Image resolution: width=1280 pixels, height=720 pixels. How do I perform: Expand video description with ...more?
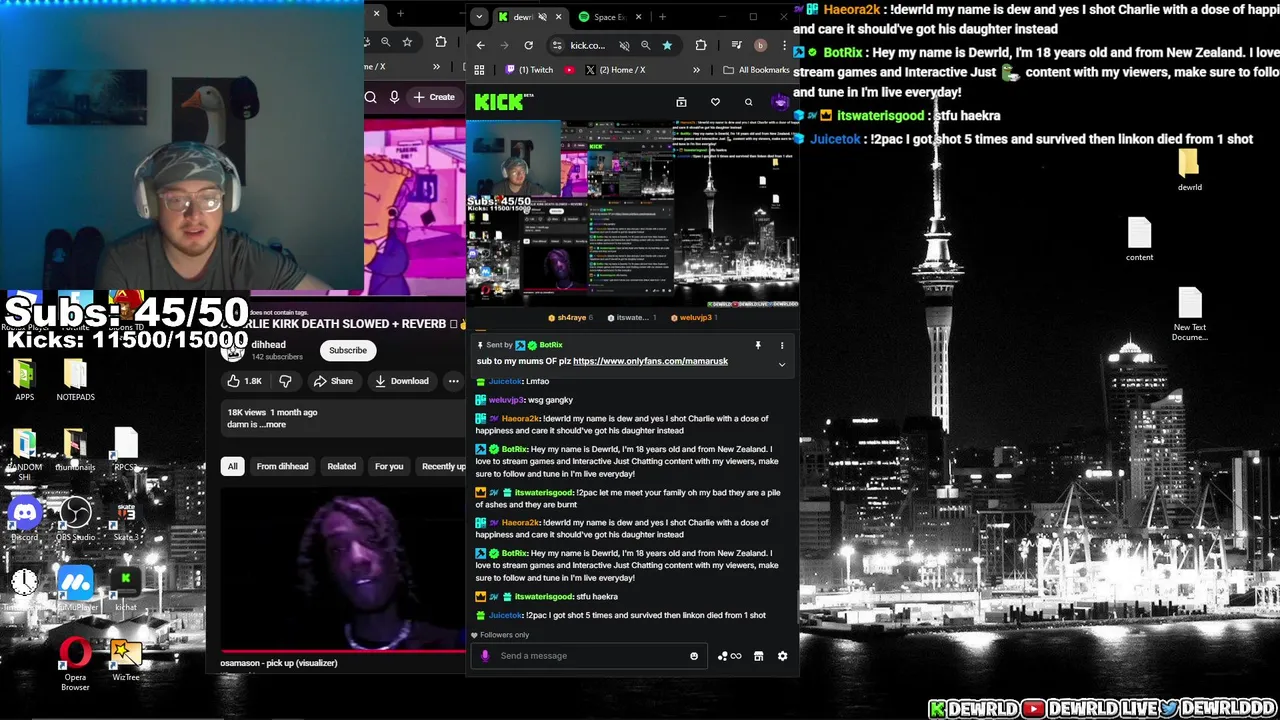click(273, 424)
